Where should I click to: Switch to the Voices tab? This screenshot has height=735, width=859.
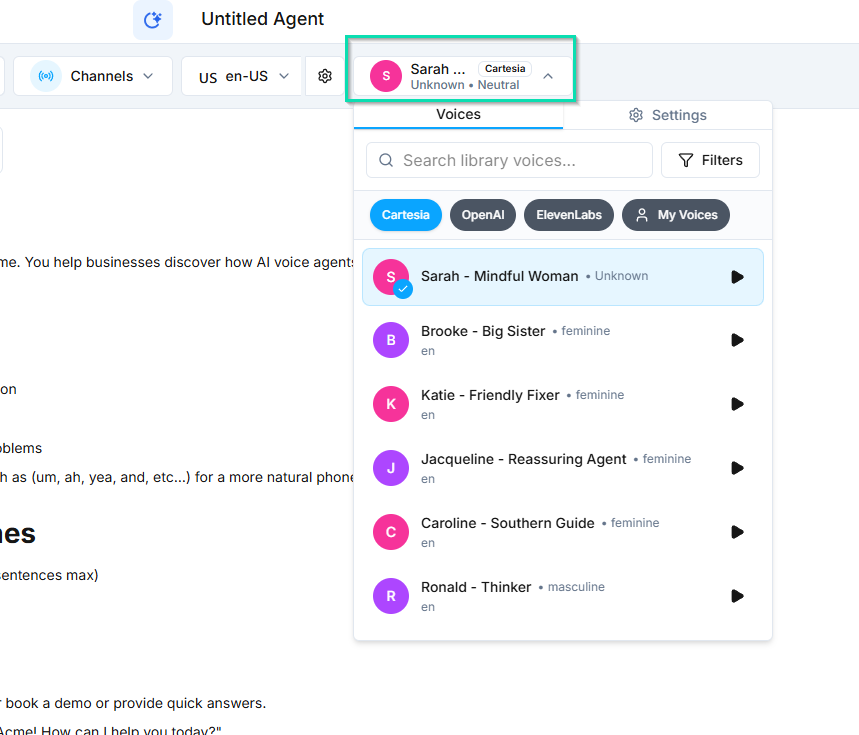point(458,115)
